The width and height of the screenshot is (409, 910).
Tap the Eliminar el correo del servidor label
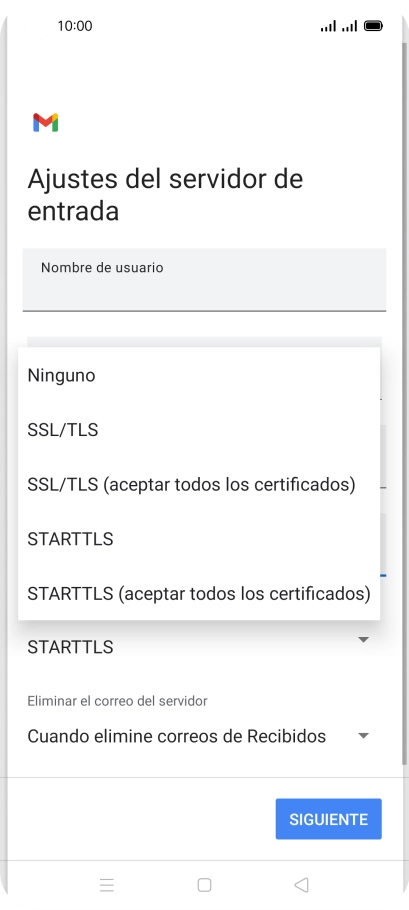tap(117, 701)
